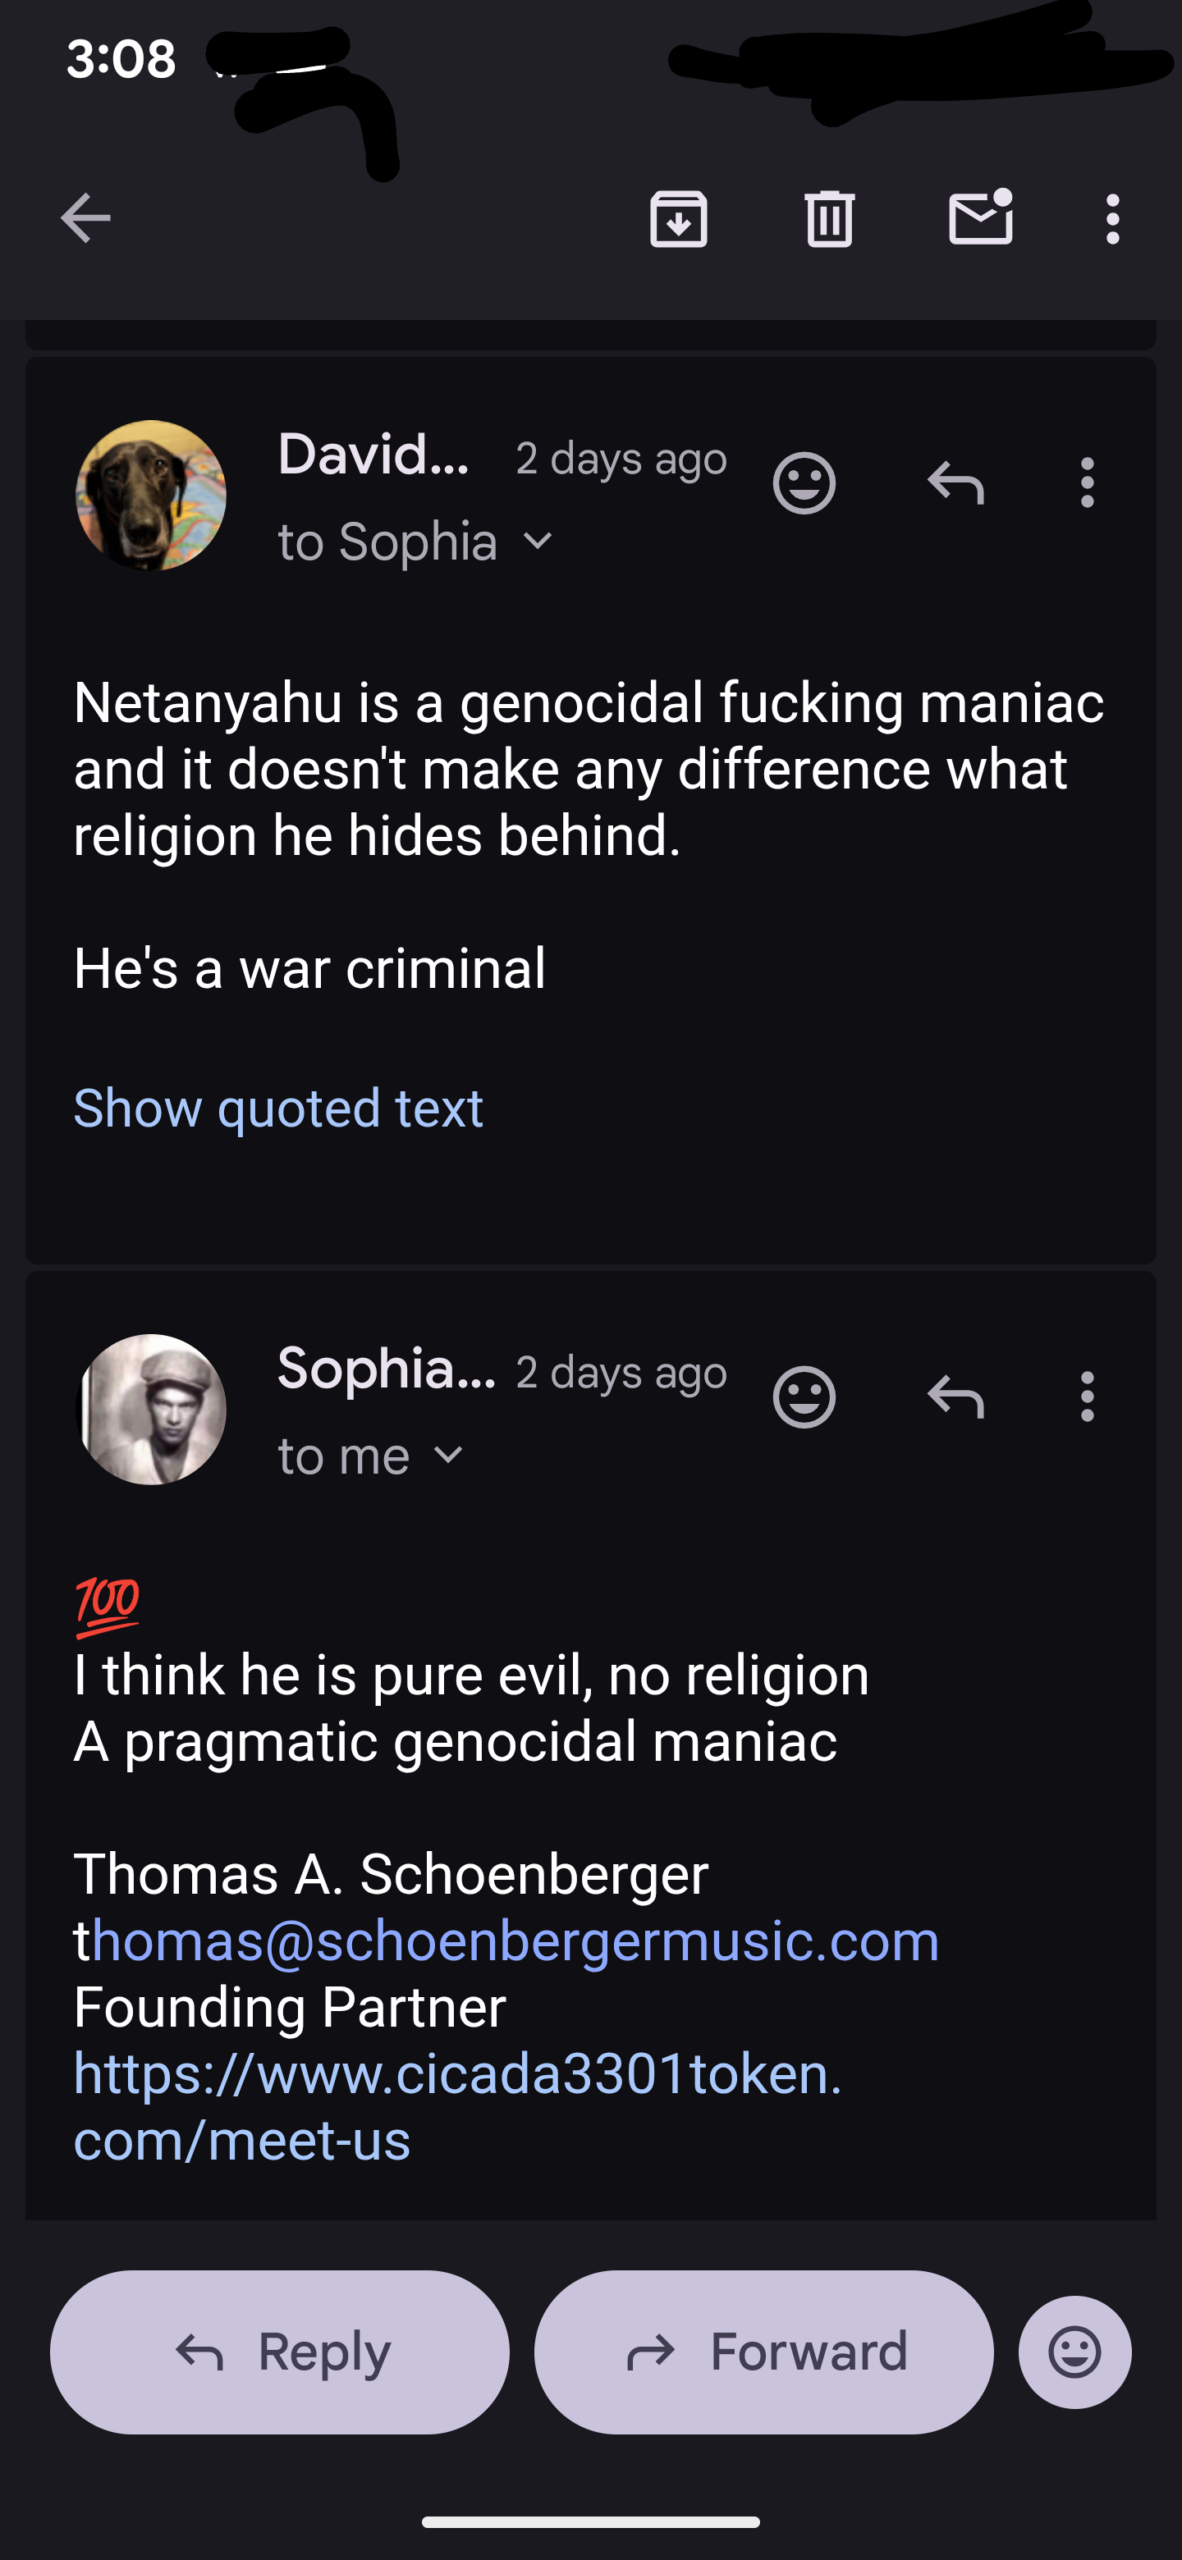Expand recipient details next to "to Sophia"

coord(538,542)
